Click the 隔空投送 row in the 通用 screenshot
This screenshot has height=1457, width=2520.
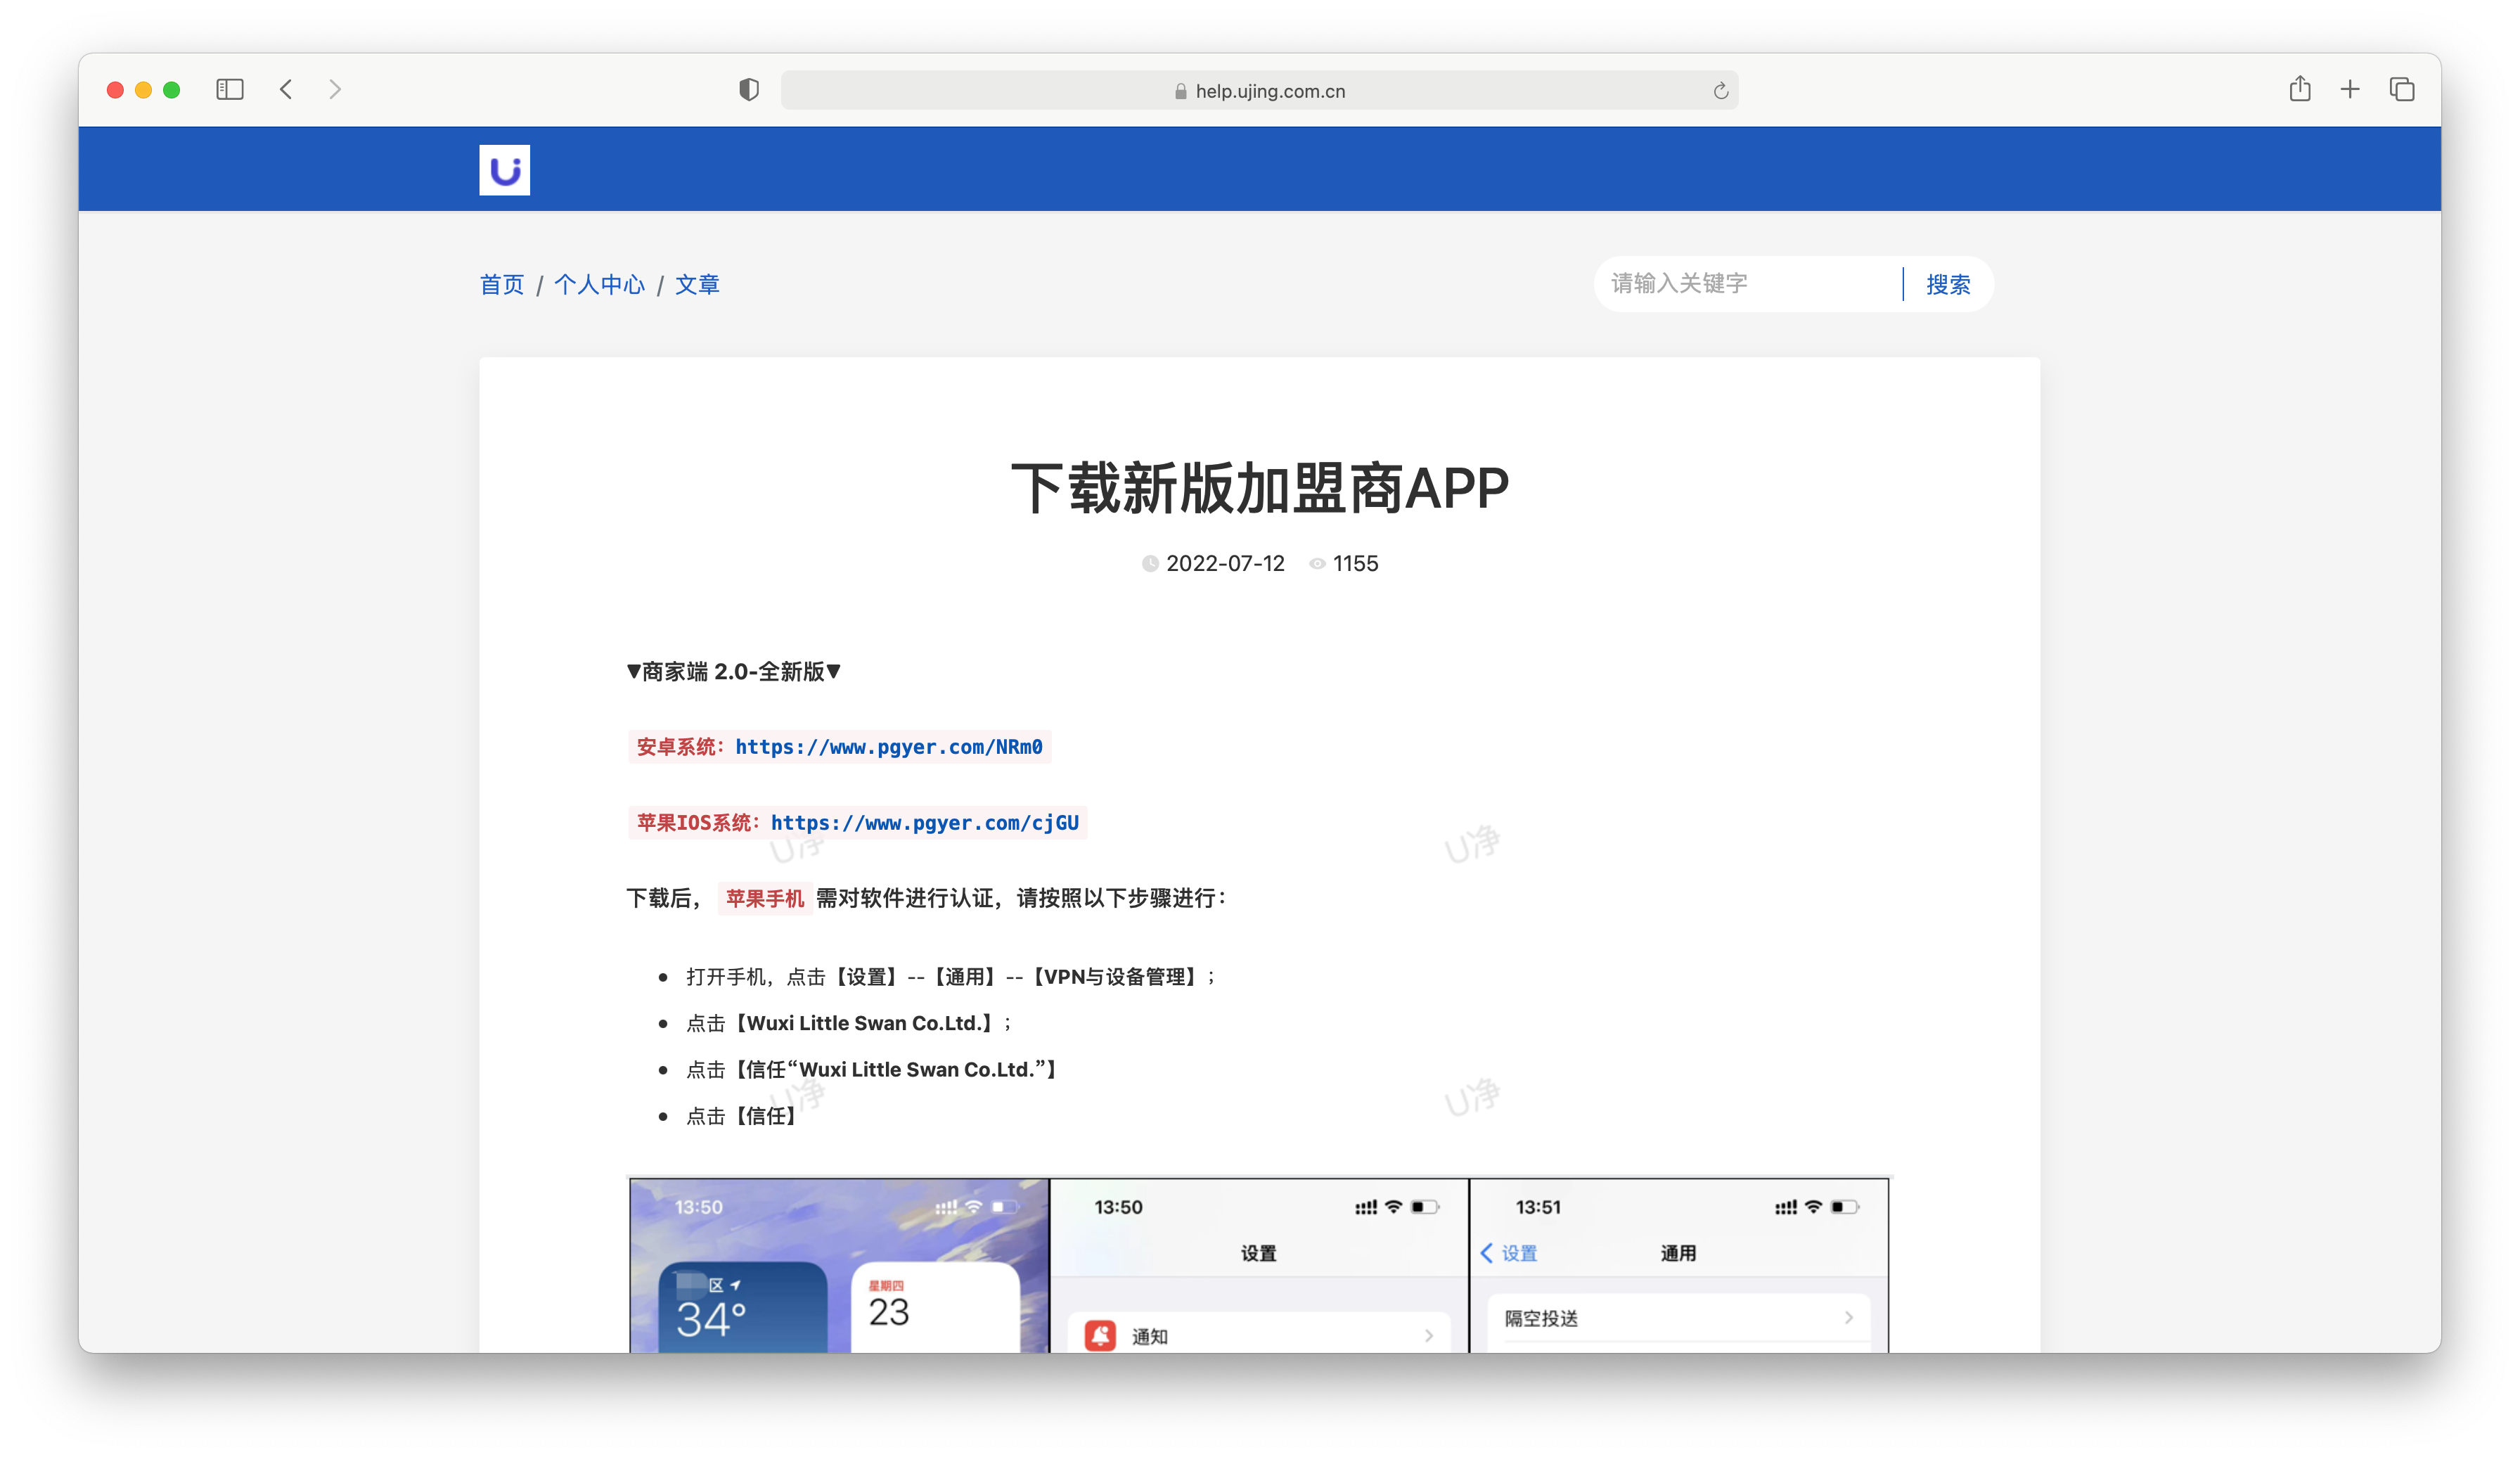tap(1678, 1318)
